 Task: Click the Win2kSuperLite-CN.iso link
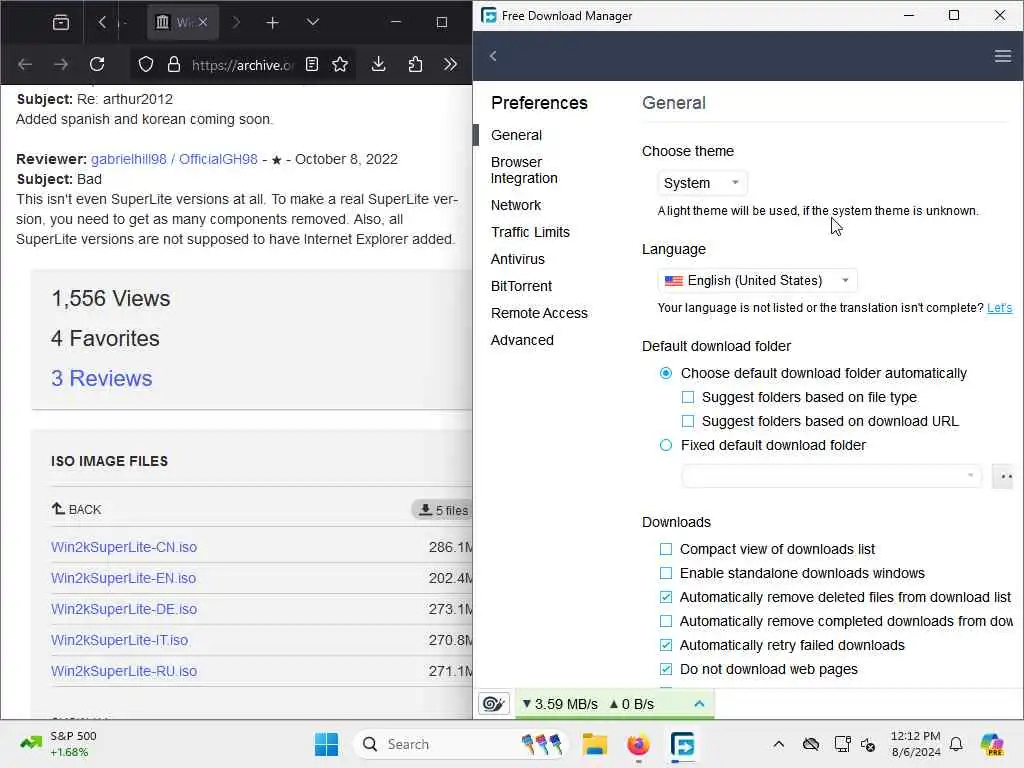(x=124, y=547)
